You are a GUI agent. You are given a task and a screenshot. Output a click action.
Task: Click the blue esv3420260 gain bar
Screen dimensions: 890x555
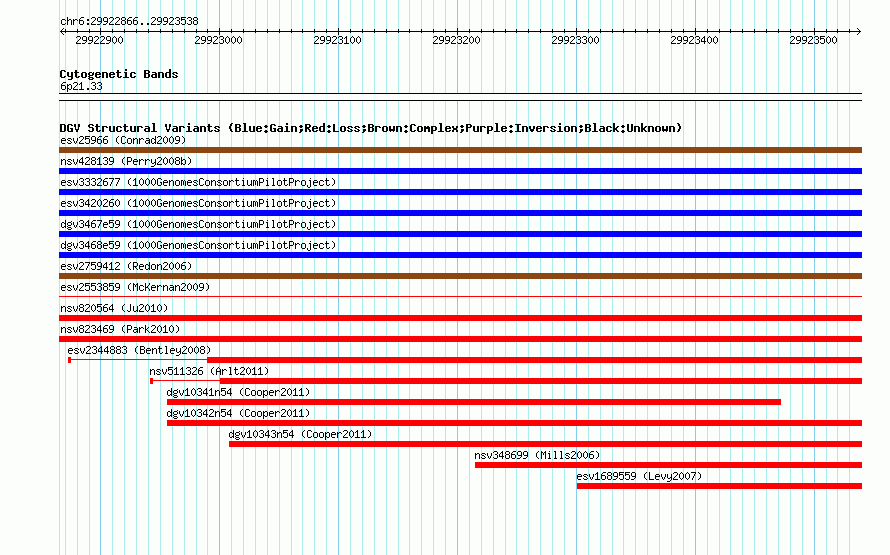pyautogui.click(x=460, y=213)
